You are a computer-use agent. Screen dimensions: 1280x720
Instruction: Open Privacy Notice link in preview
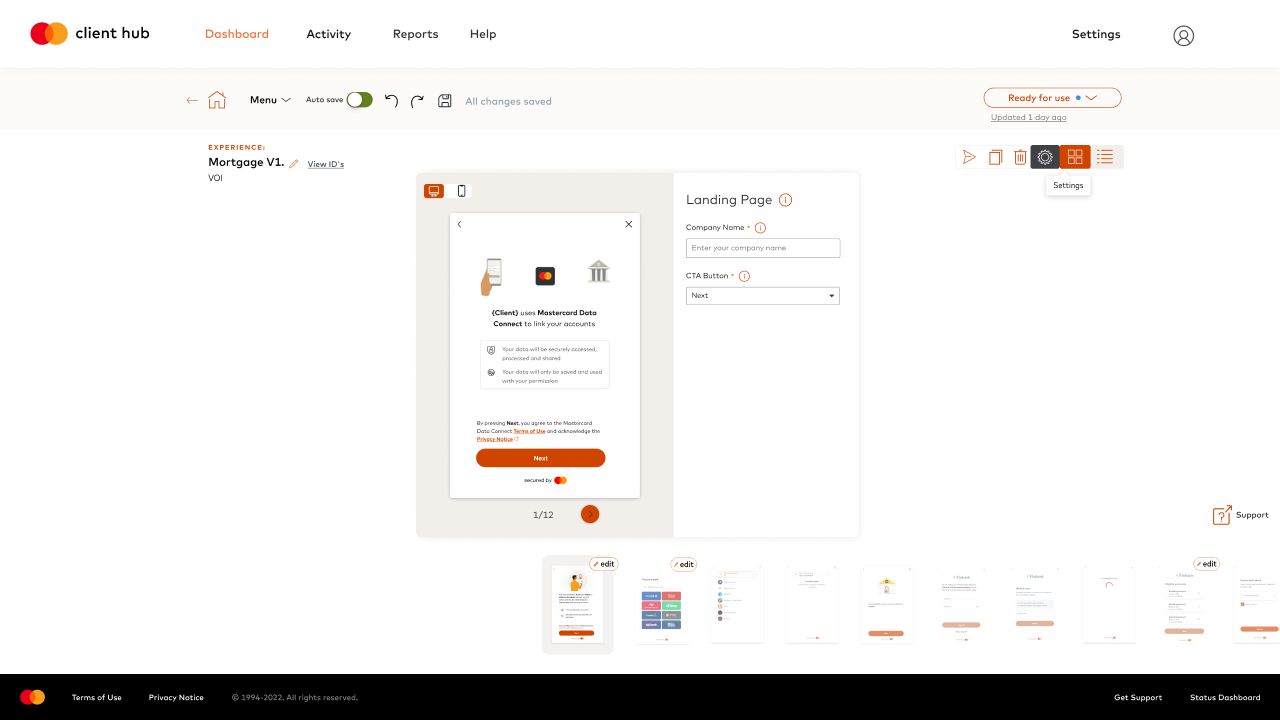coord(495,439)
